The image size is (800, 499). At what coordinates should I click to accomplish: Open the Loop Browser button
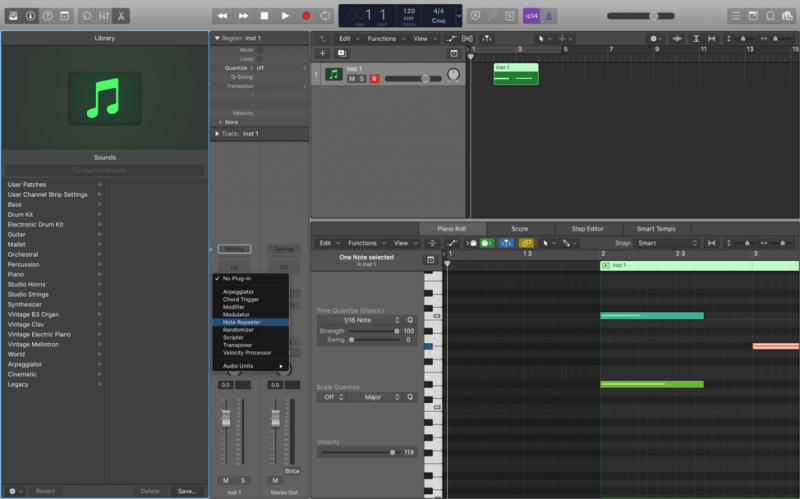(x=770, y=16)
